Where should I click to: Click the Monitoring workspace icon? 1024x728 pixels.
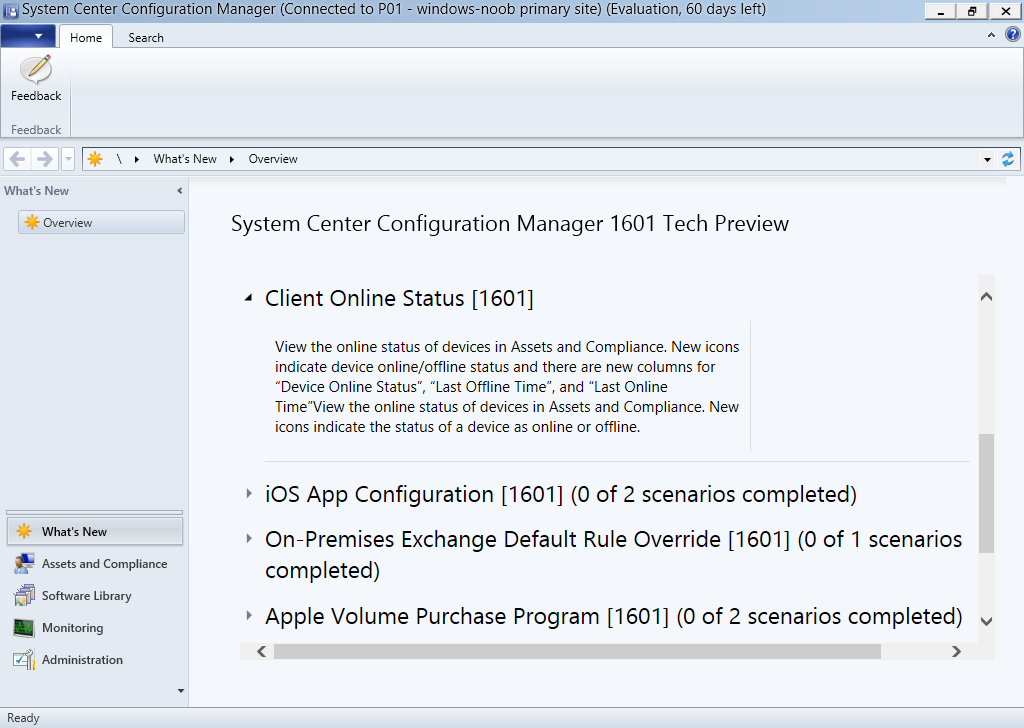(24, 627)
